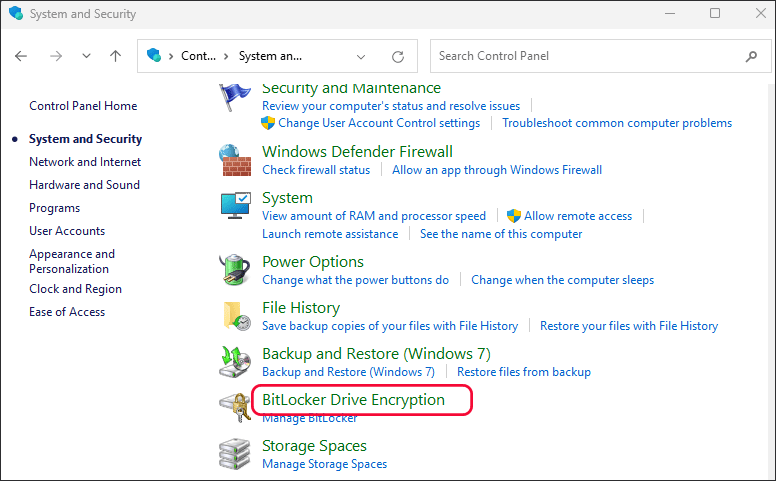Open Restore files from backup link
Screen dimensions: 776x481
(524, 372)
